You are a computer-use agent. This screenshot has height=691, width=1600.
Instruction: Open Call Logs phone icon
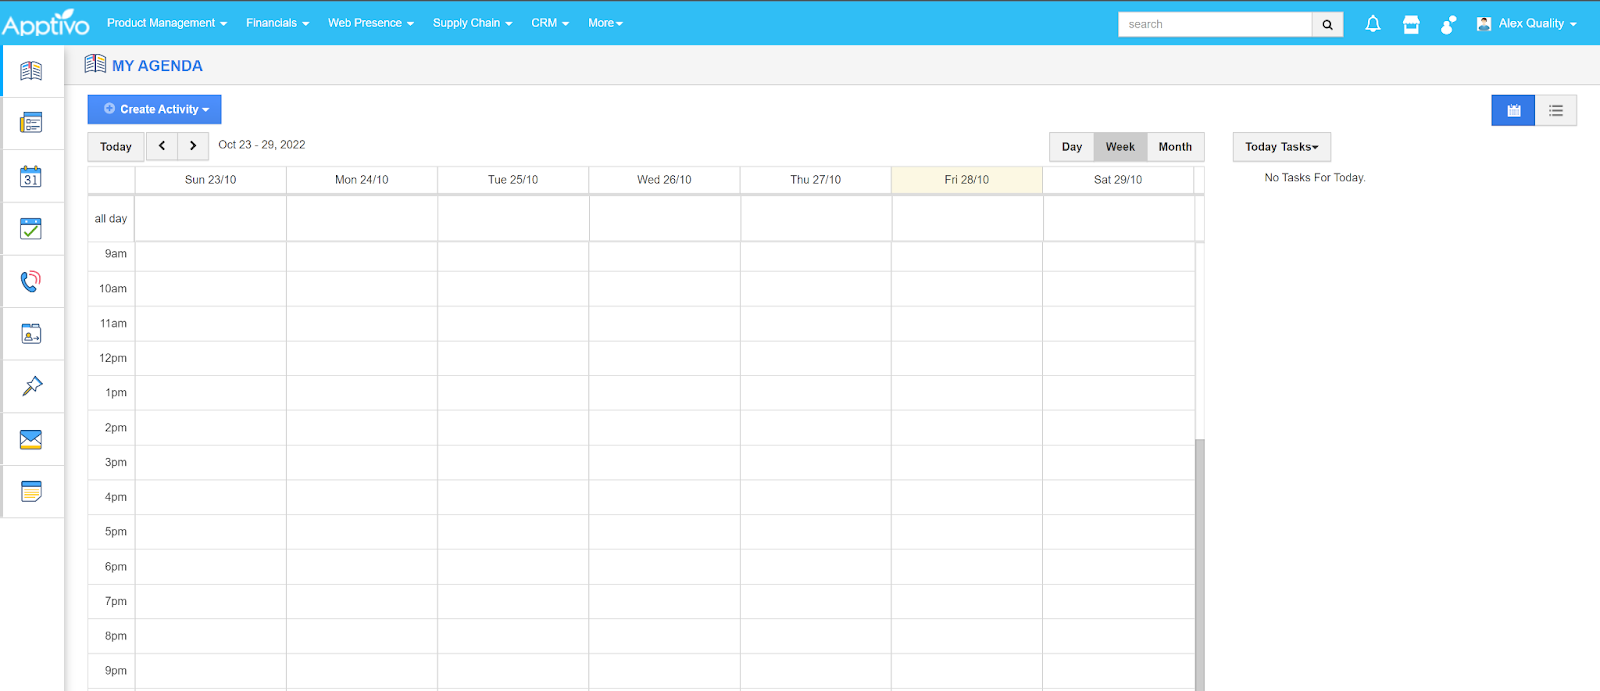pos(31,281)
